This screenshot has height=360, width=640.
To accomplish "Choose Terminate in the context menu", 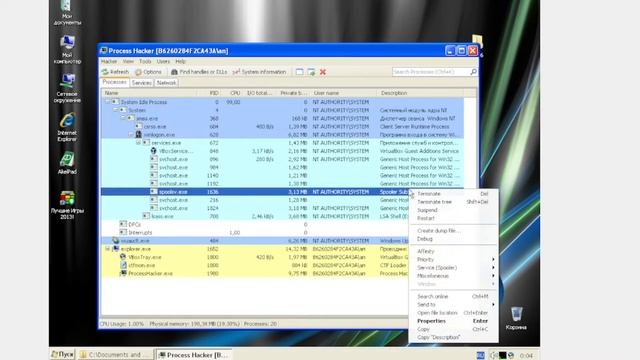I will click(453, 194).
